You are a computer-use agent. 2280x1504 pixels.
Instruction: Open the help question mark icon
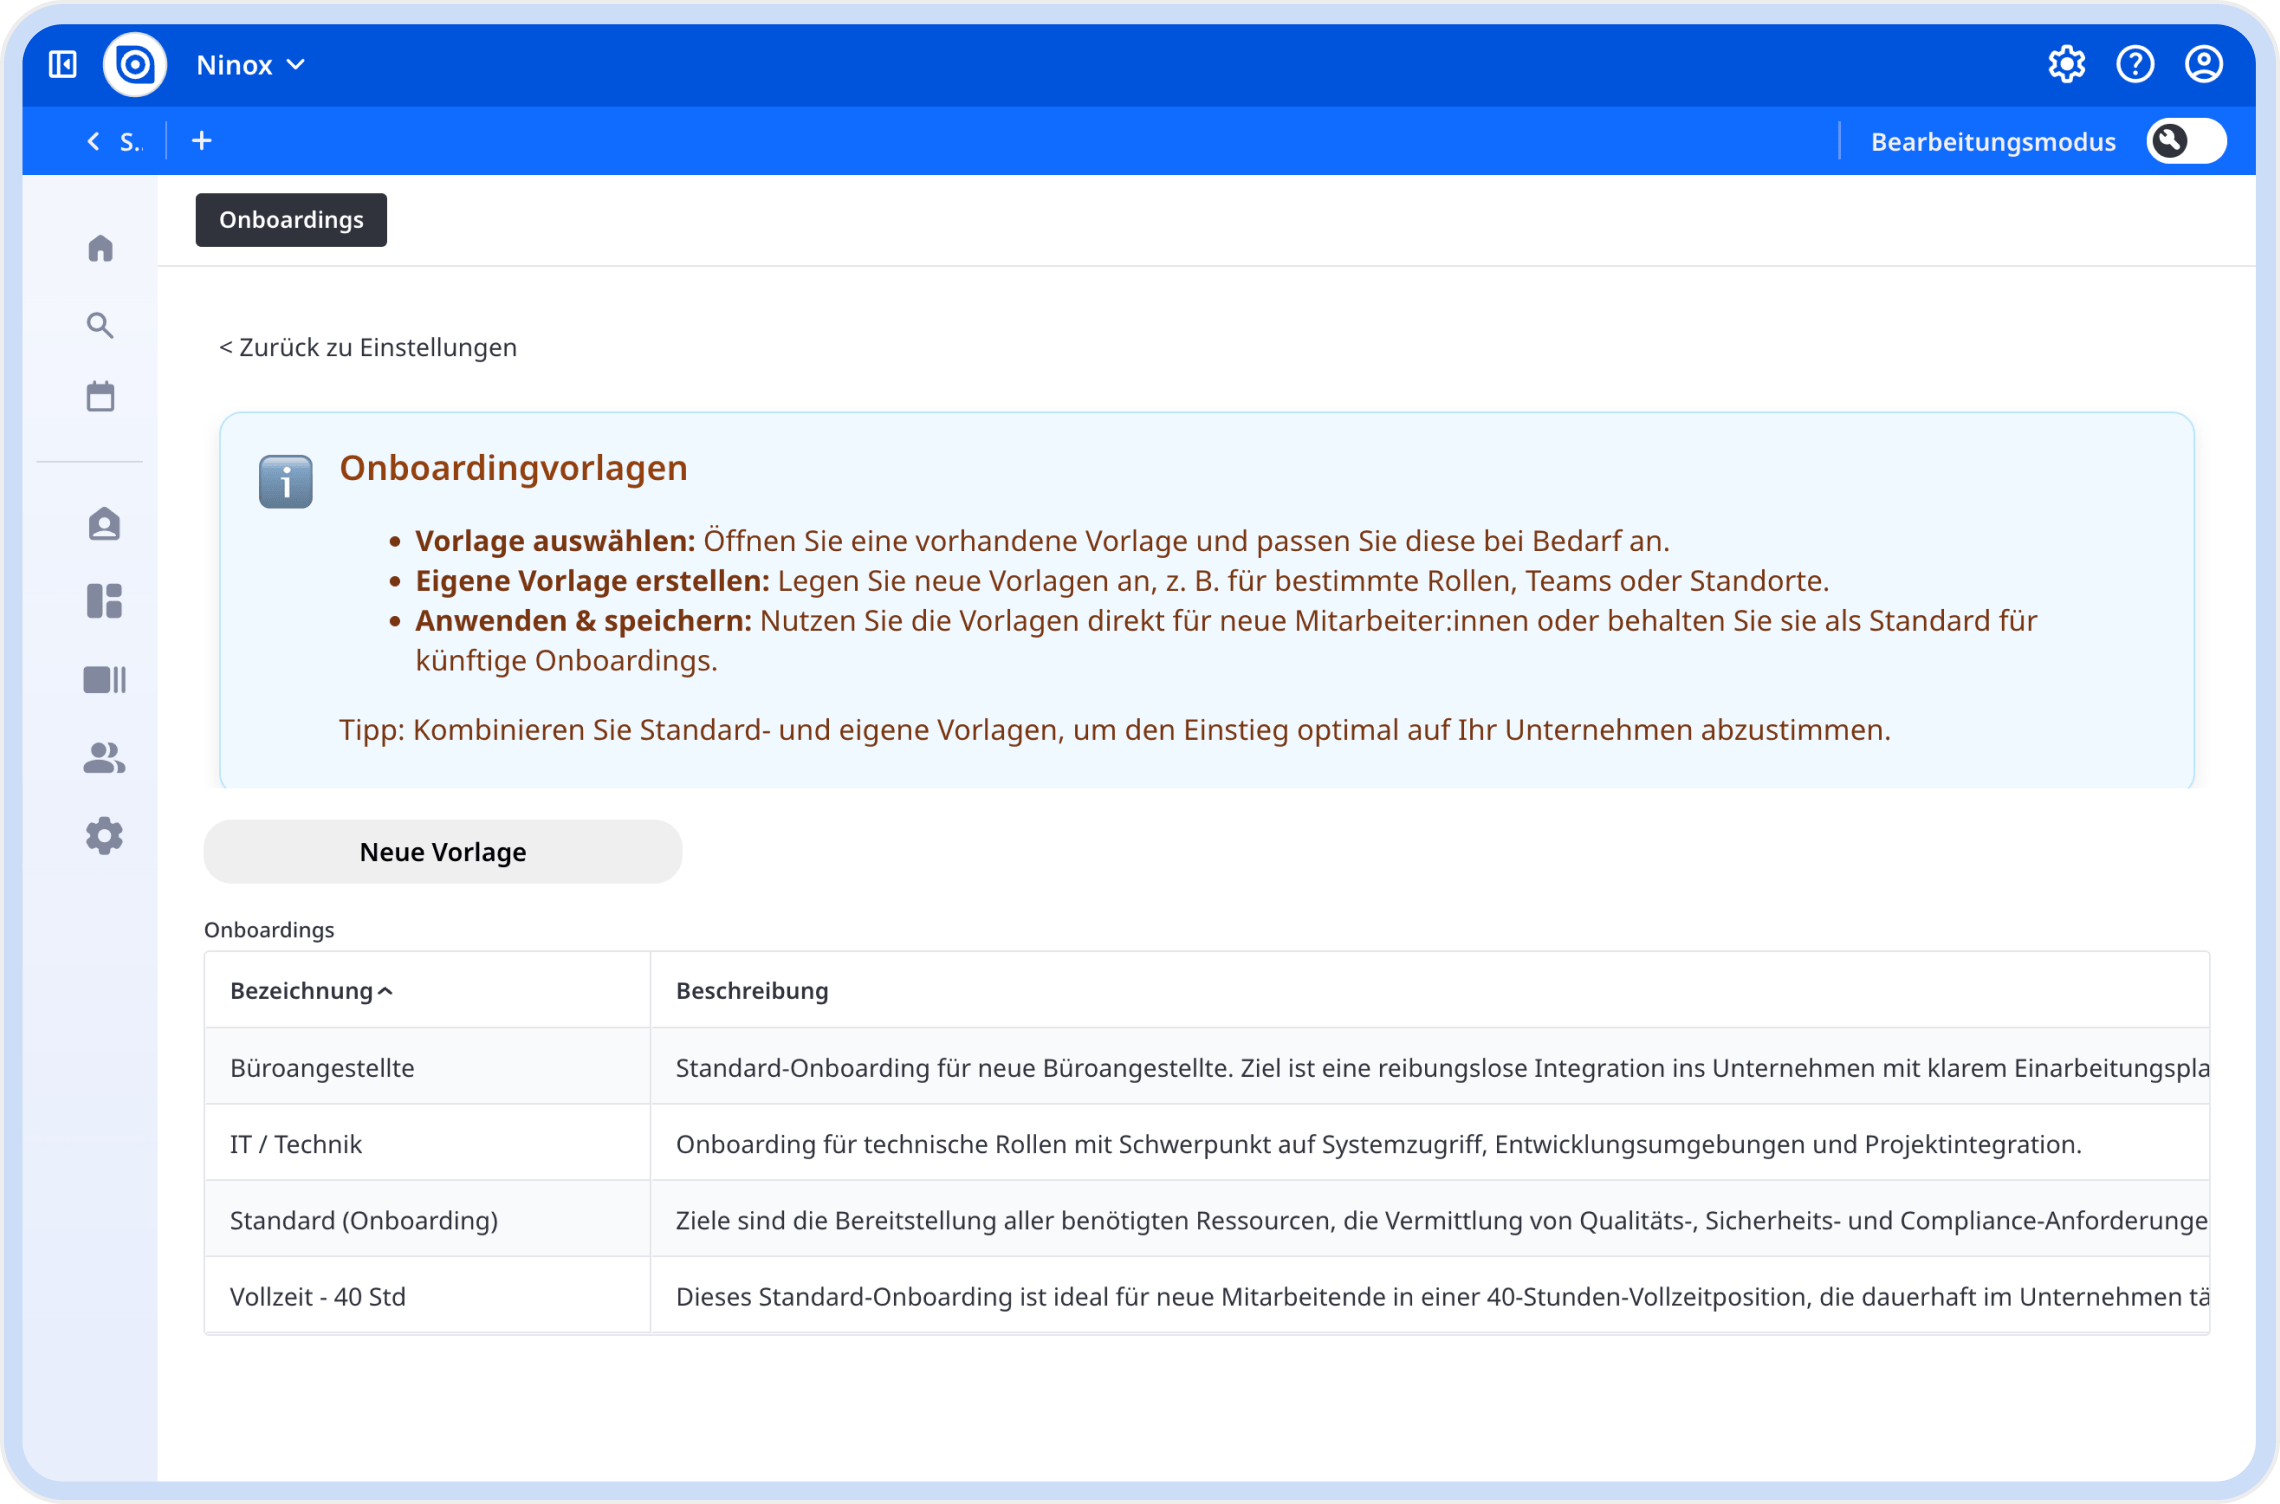point(2135,65)
